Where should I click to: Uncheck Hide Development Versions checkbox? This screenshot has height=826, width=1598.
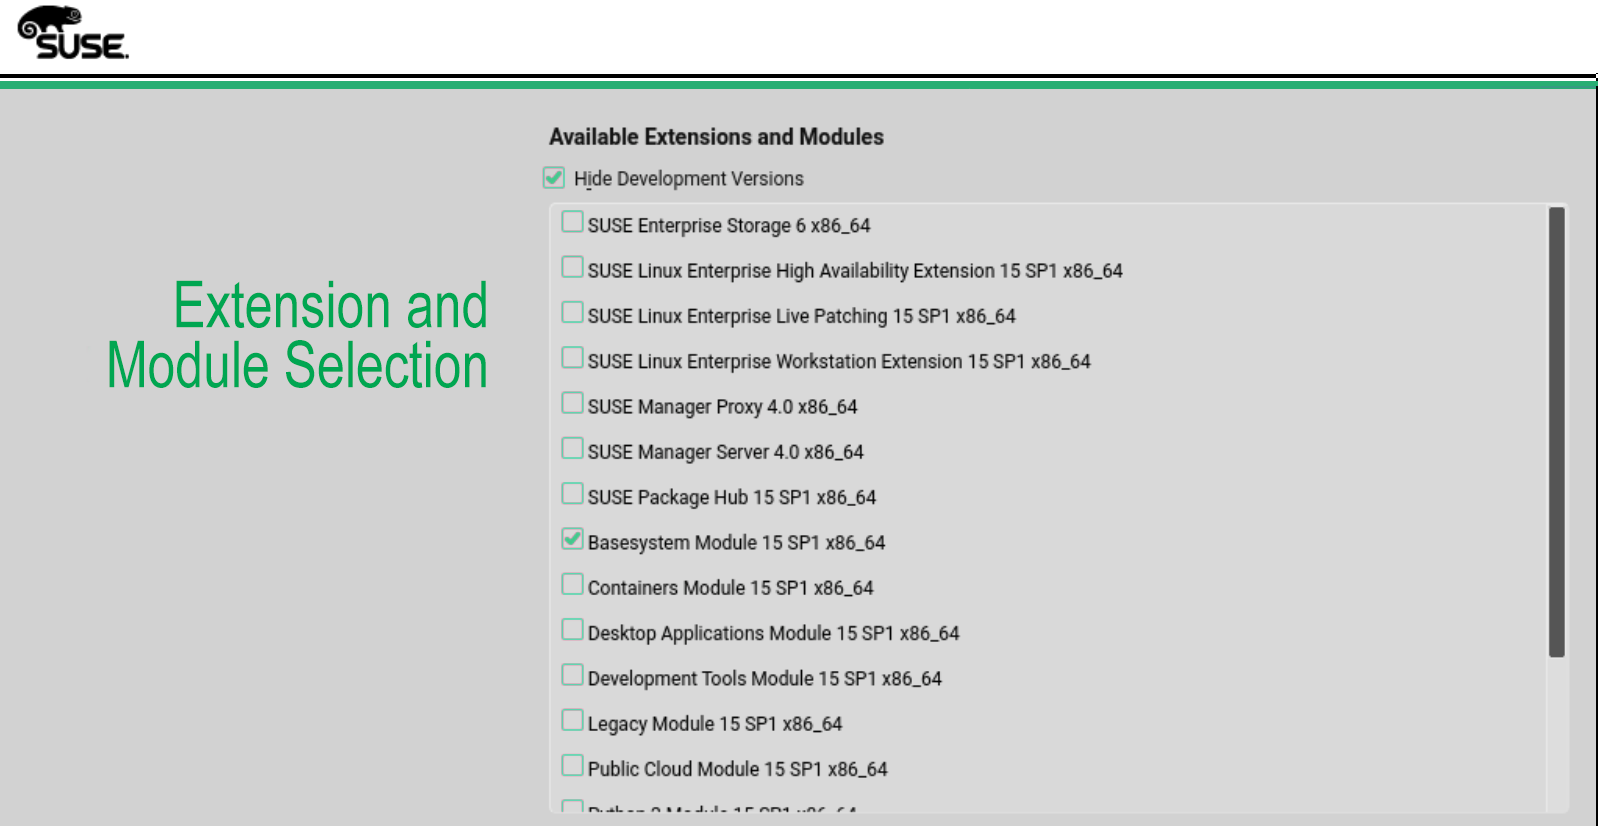coord(553,178)
